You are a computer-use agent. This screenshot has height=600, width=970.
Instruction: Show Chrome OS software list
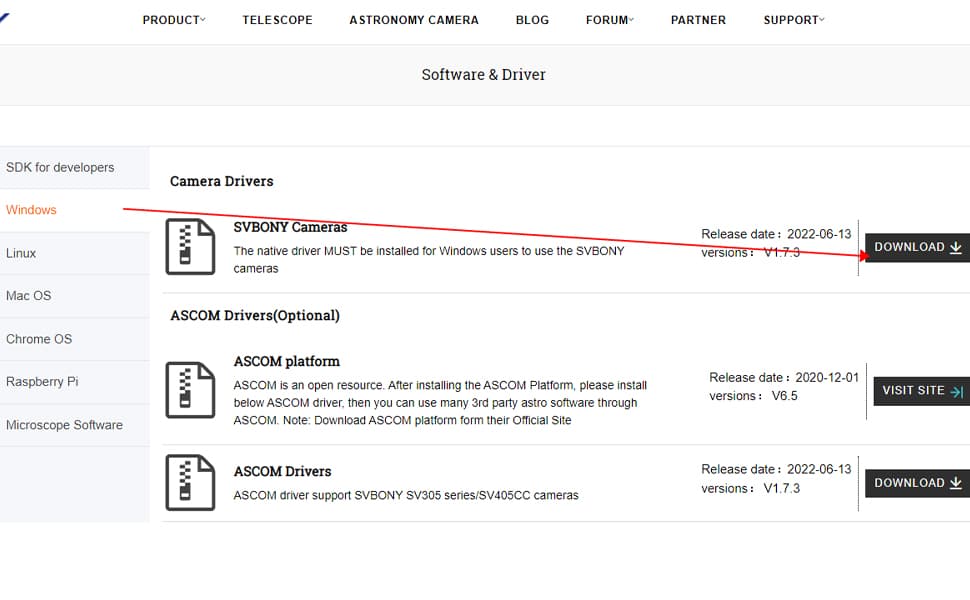[39, 339]
